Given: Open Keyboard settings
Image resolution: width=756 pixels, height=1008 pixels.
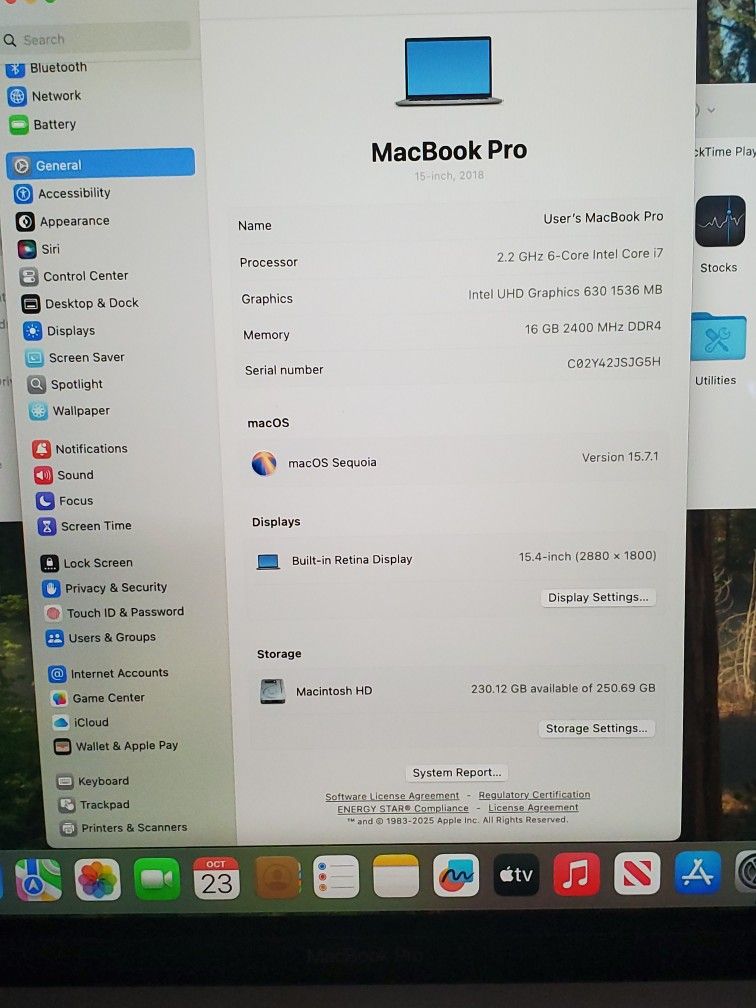Looking at the screenshot, I should (x=93, y=782).
